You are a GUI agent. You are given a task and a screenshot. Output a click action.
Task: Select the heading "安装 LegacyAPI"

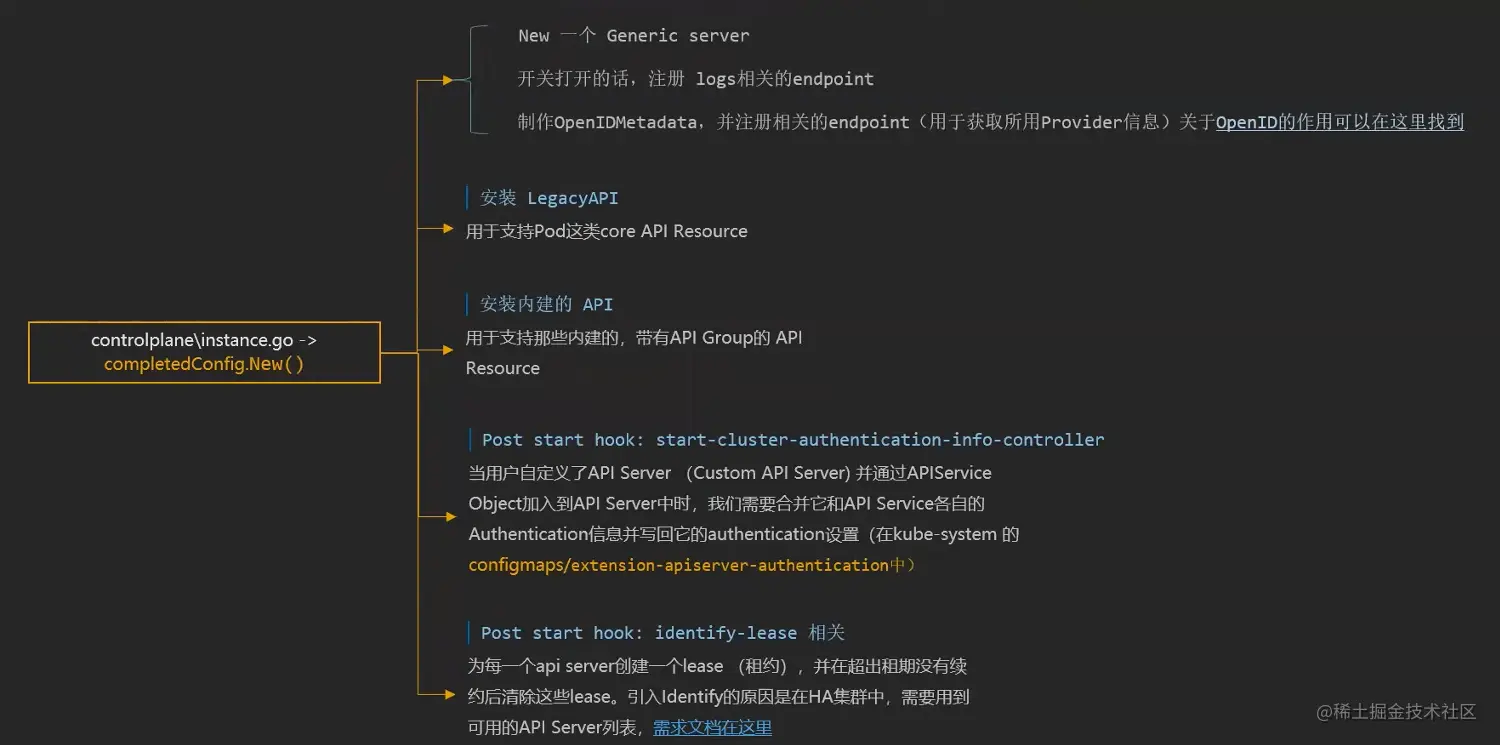click(x=549, y=198)
